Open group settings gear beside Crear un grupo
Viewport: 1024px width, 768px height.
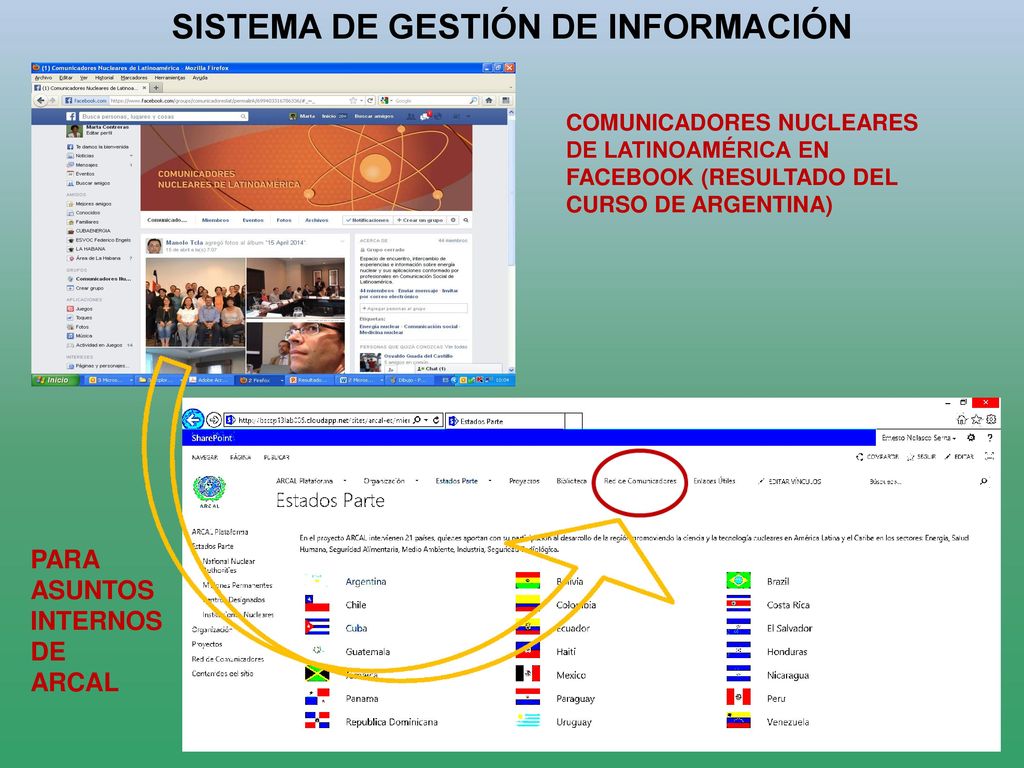(x=453, y=220)
